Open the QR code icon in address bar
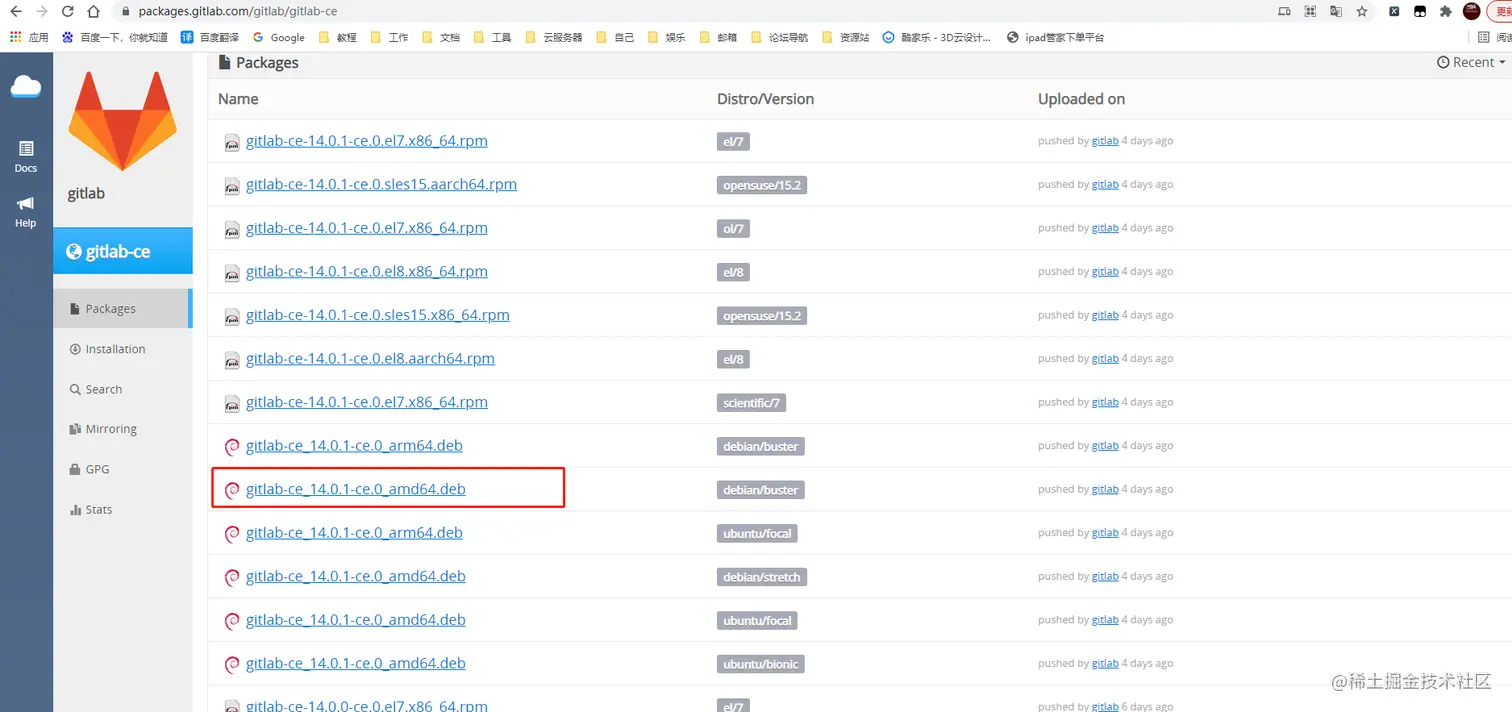Image resolution: width=1512 pixels, height=712 pixels. pyautogui.click(x=1310, y=12)
